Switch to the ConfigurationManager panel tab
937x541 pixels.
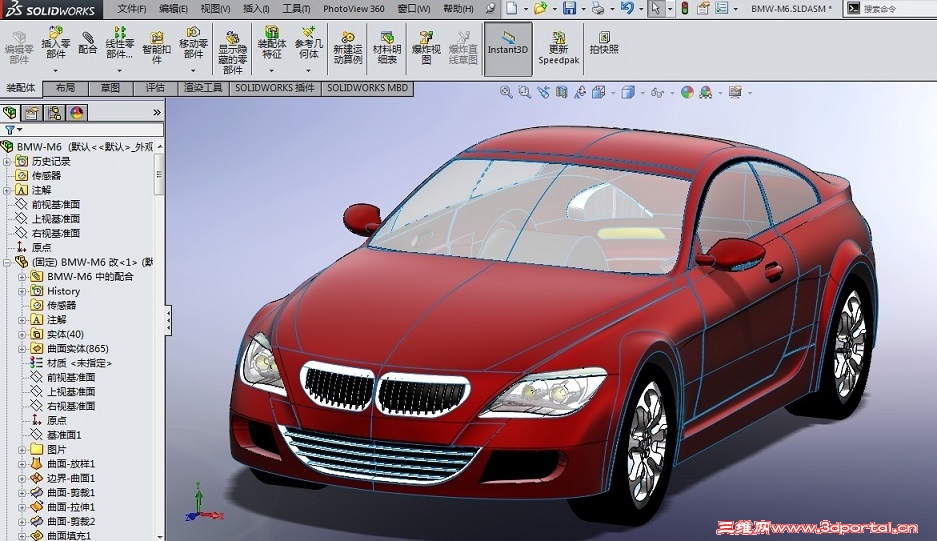click(54, 113)
